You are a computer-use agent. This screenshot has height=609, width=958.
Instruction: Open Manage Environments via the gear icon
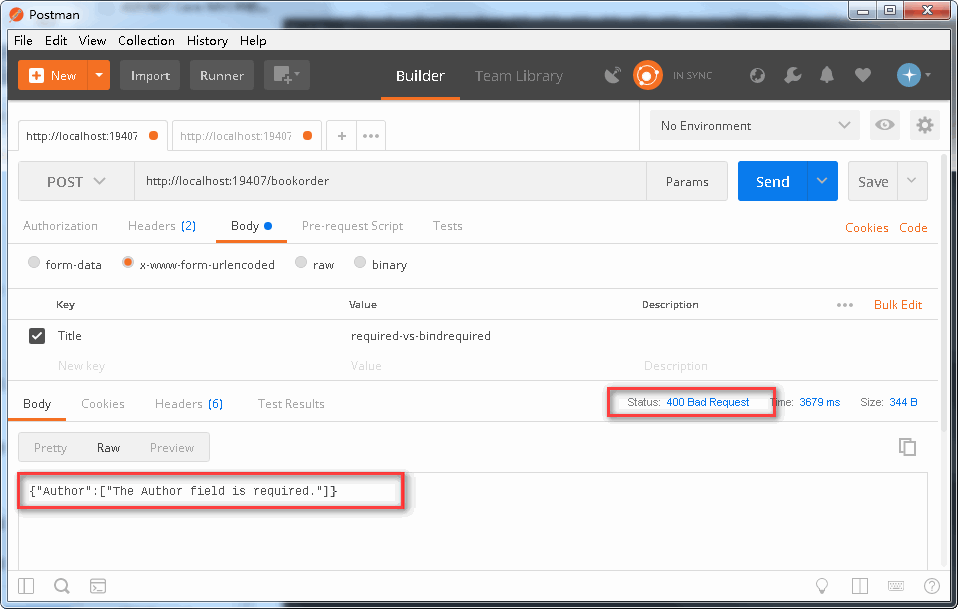pos(924,125)
